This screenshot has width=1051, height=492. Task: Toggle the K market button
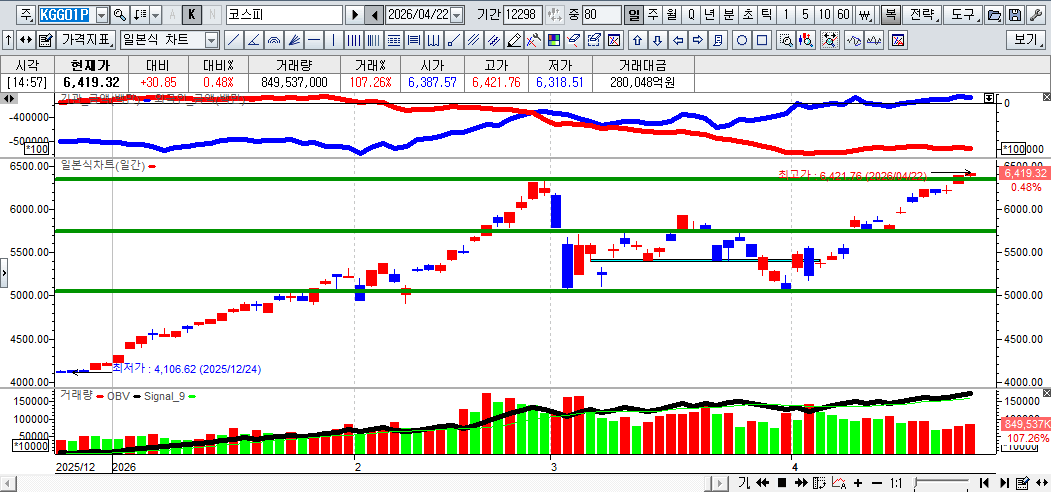(193, 15)
